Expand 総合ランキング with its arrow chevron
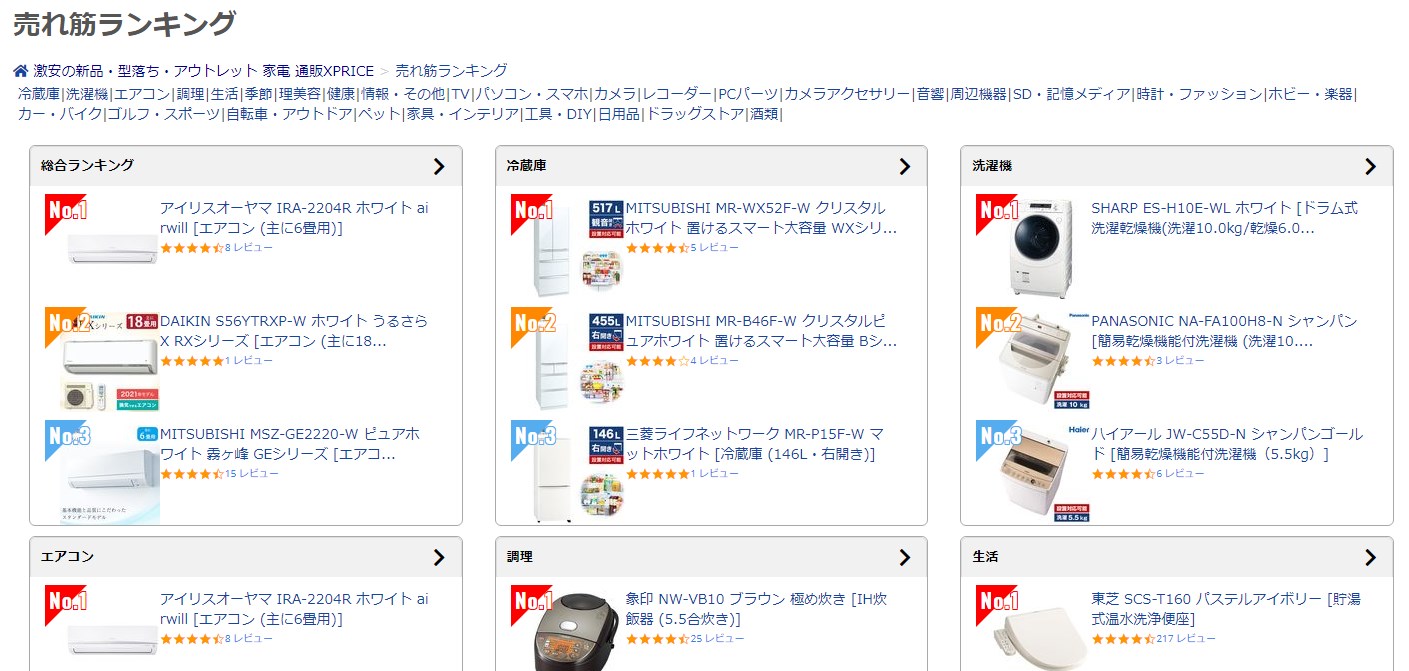The height and width of the screenshot is (671, 1409). [x=439, y=166]
